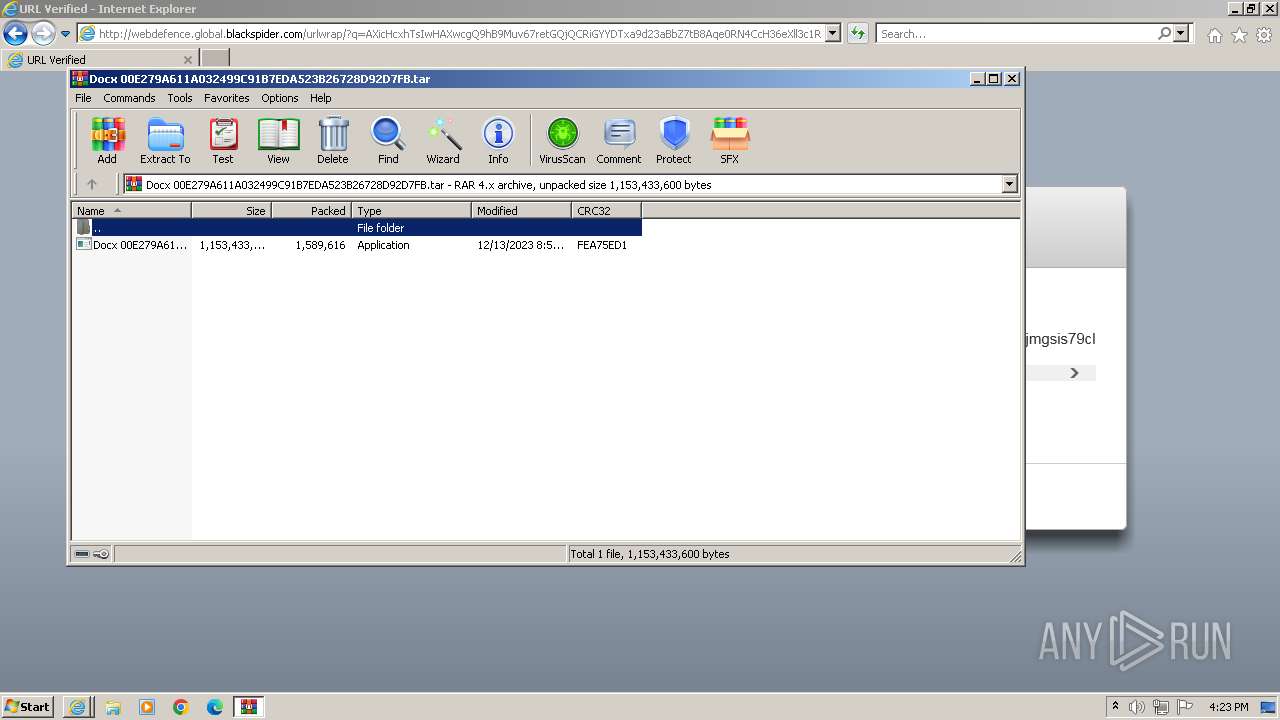Click the Internet Explorer search box
Screen dimensions: 1280x720
[1016, 34]
